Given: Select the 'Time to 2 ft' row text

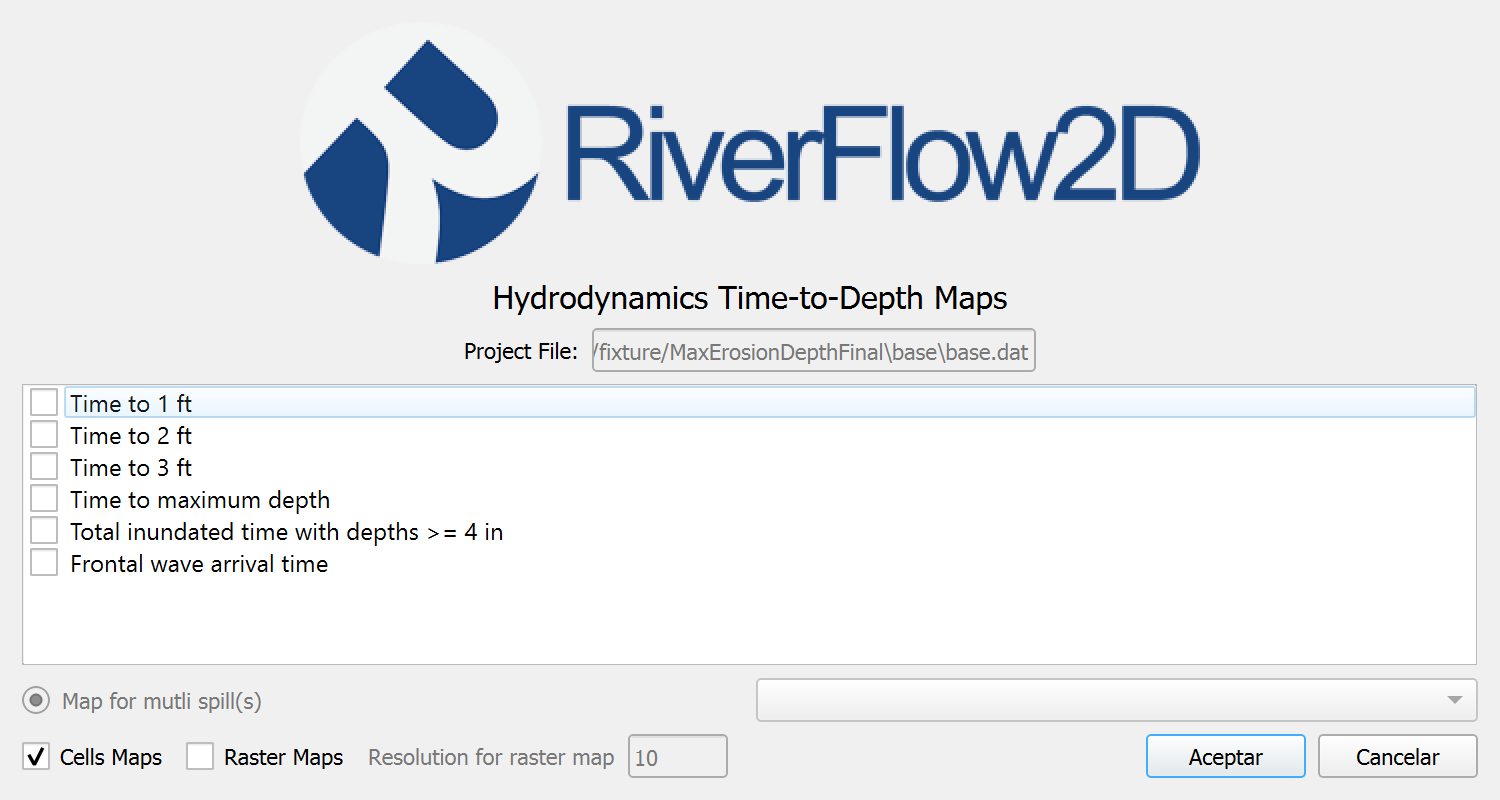Looking at the screenshot, I should click(x=131, y=436).
